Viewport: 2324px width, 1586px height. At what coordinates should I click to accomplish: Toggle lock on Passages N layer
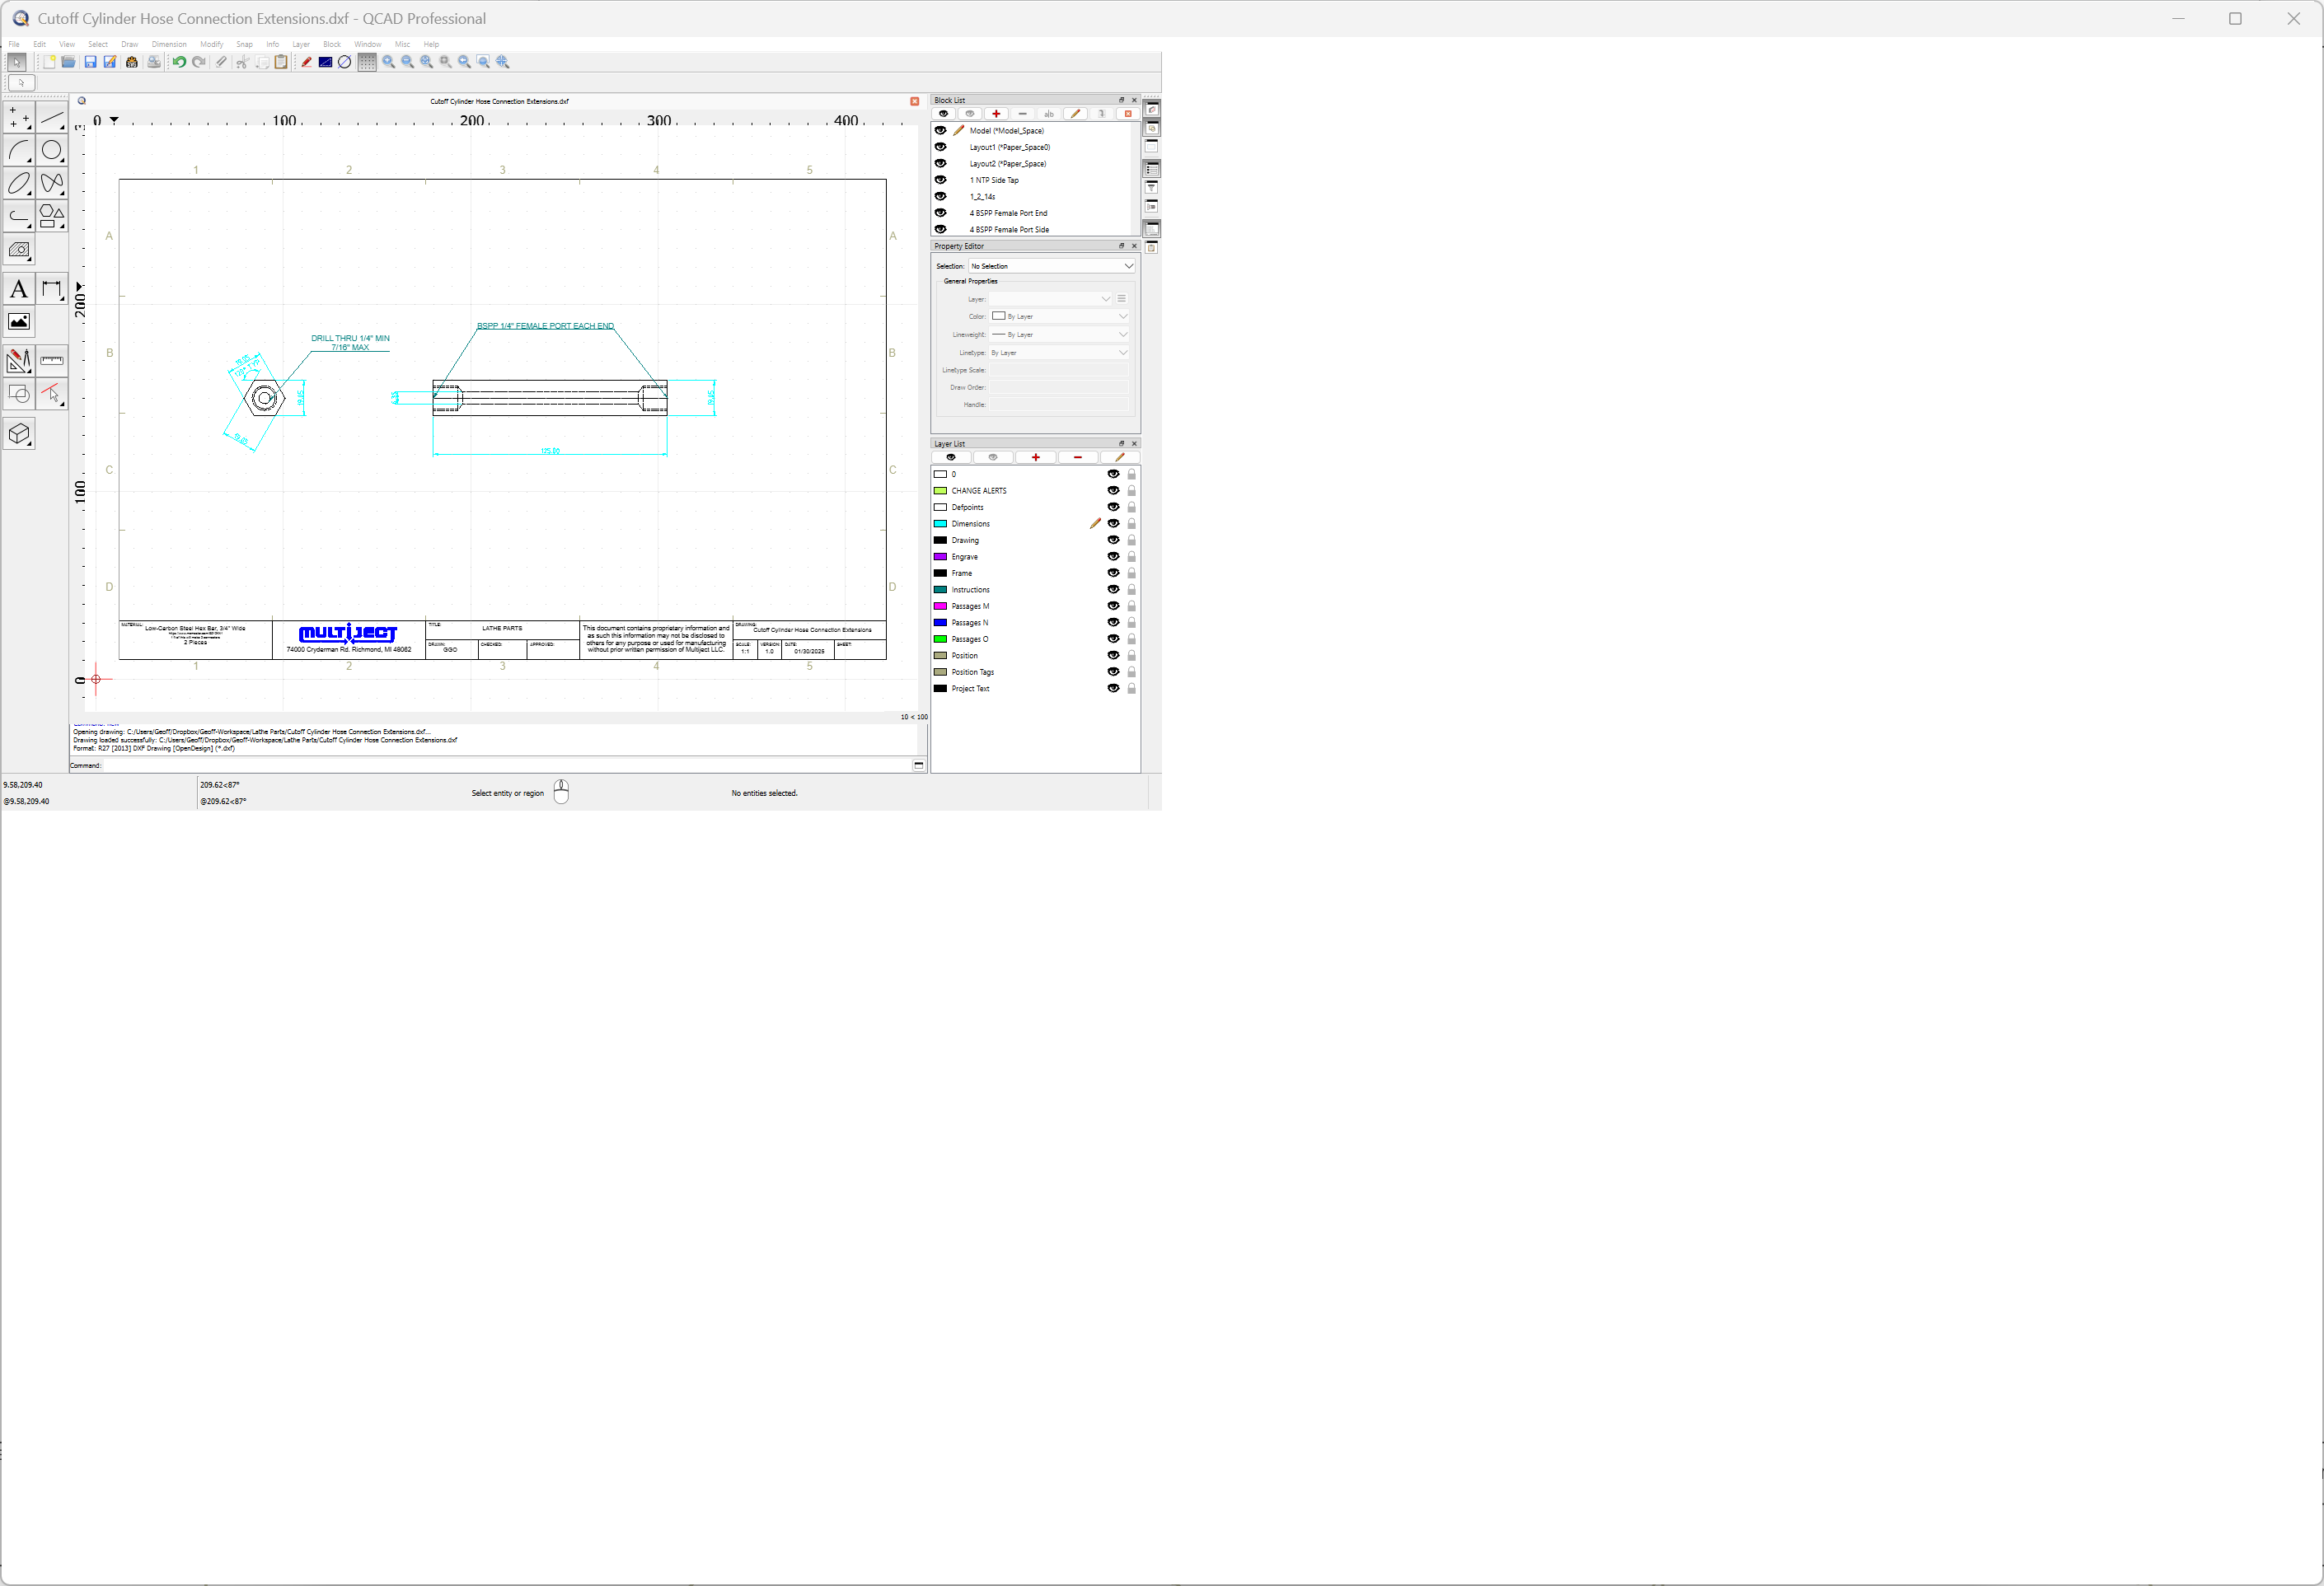(1132, 623)
